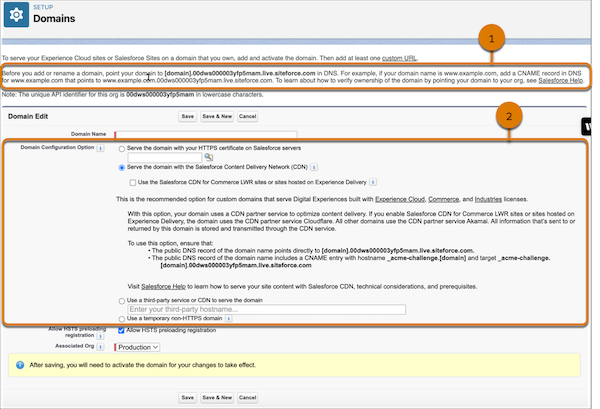Viewport: 600px width, 409px height.
Task: Click the bottom Save button
Action: (188, 398)
